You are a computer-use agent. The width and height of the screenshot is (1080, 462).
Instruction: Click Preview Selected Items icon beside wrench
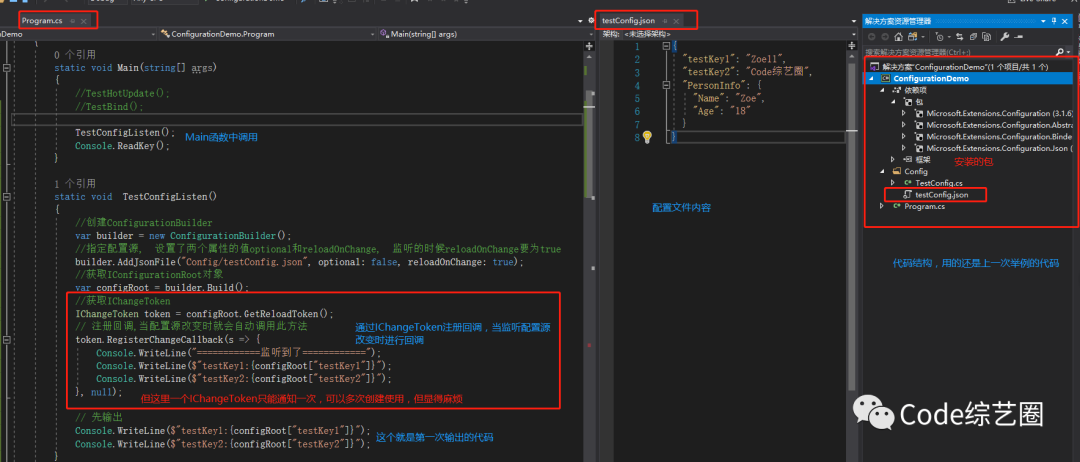(1019, 36)
